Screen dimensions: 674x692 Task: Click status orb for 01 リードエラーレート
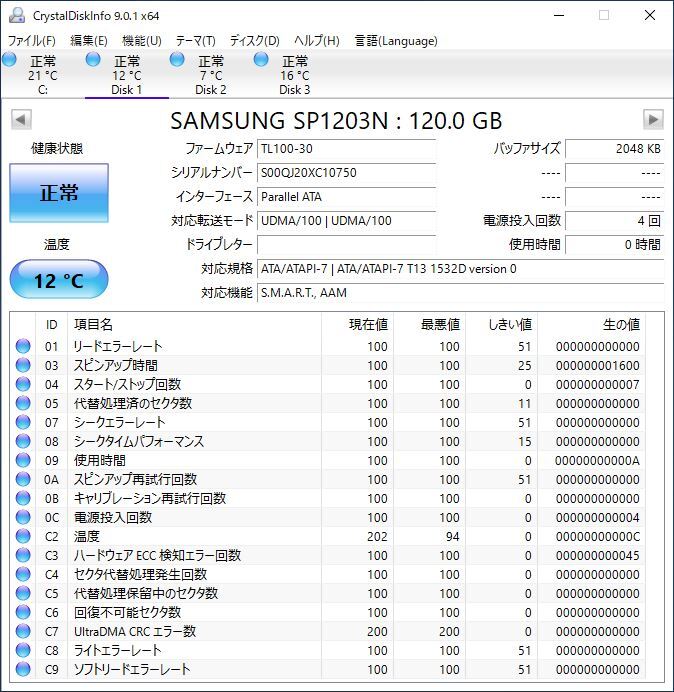23,346
